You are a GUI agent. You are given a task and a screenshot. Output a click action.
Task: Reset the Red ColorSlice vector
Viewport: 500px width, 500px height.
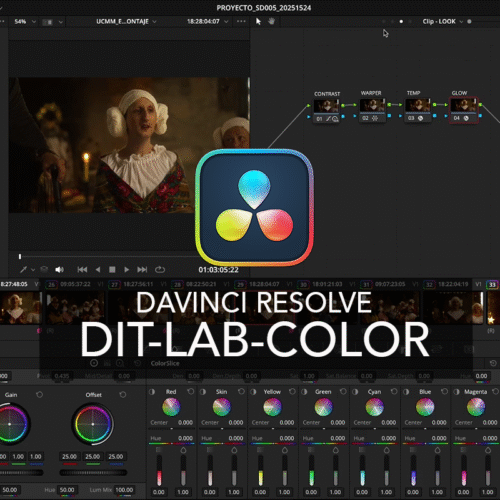(x=191, y=391)
